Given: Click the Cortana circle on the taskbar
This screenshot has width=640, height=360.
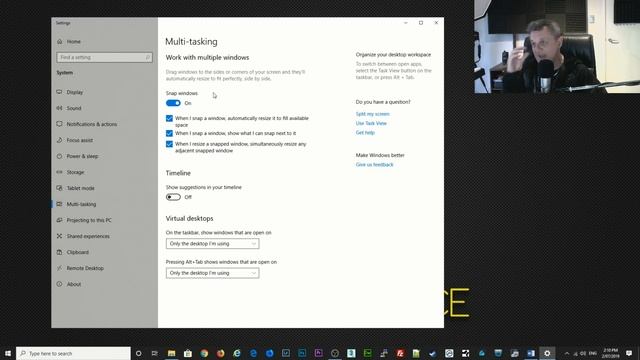Looking at the screenshot, I should (139, 353).
